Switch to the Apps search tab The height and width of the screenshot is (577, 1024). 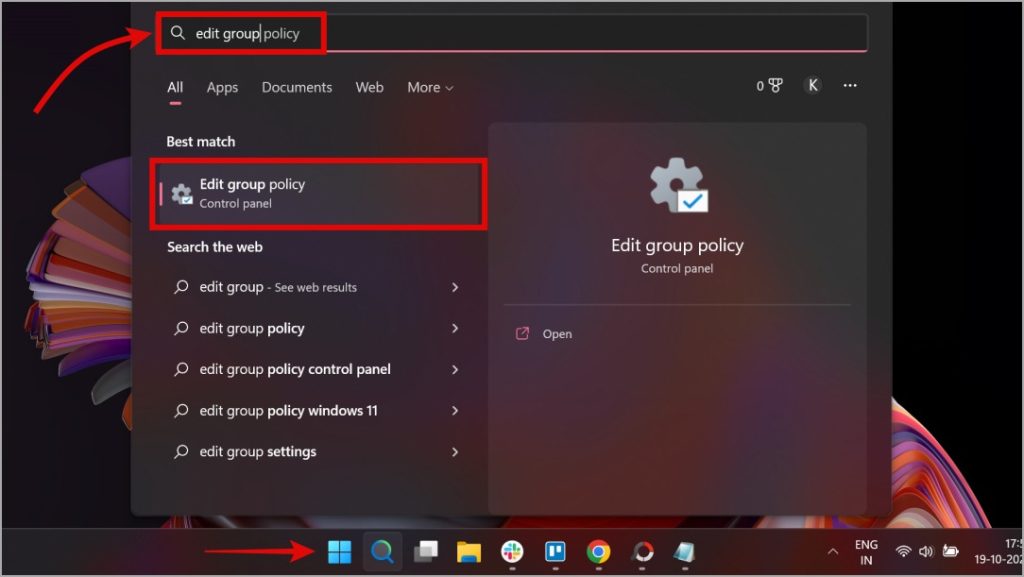(222, 88)
